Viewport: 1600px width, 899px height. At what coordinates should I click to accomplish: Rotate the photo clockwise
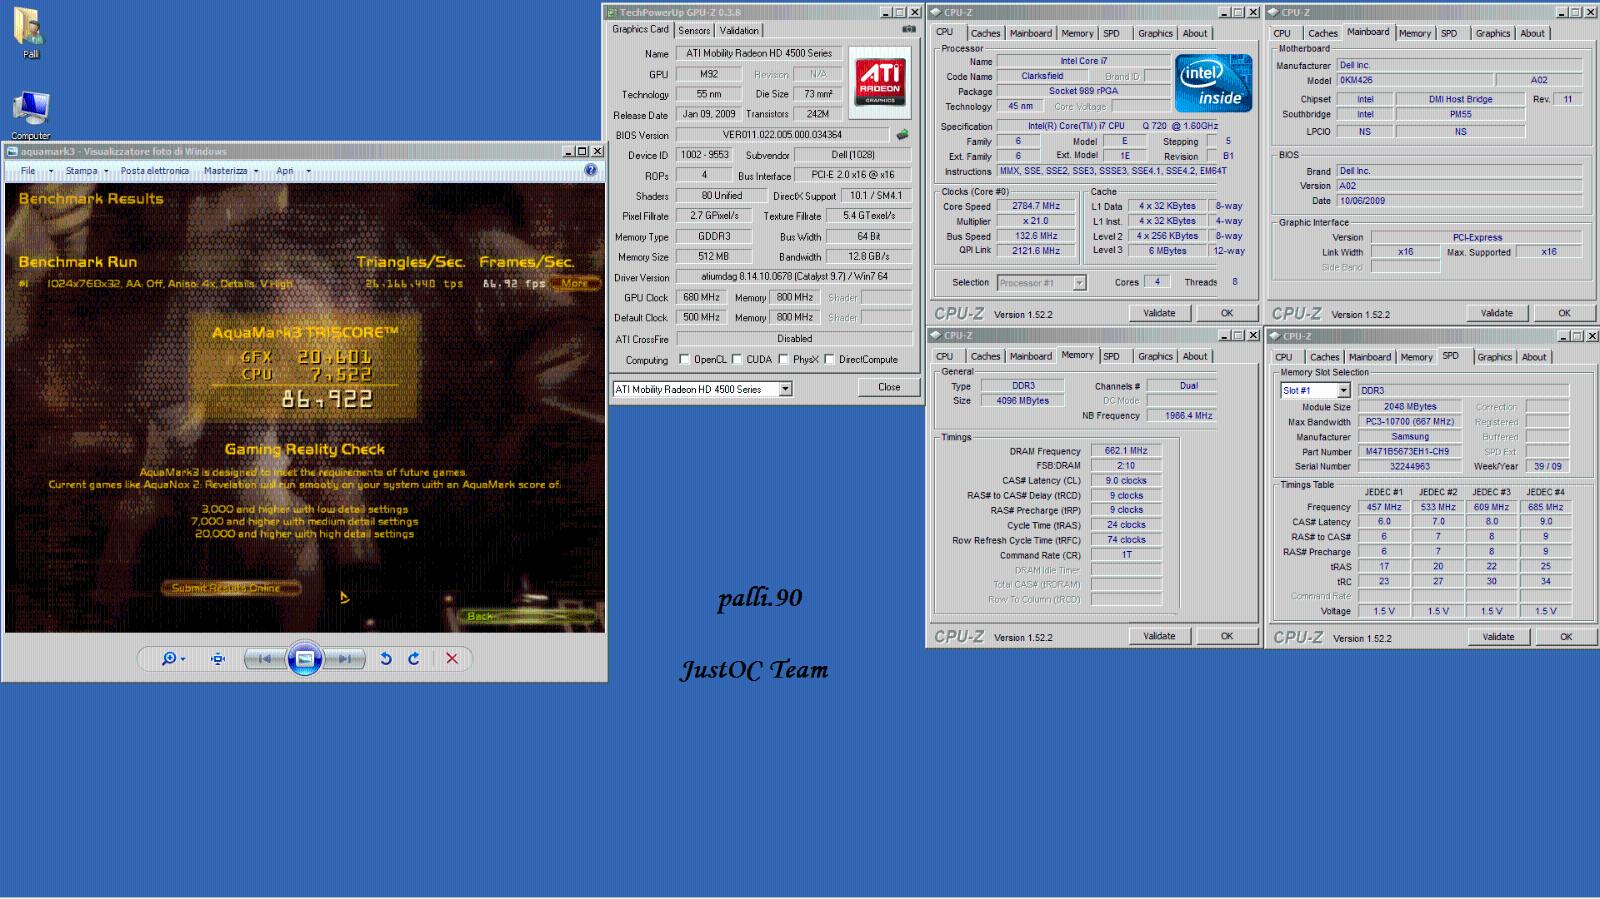pos(414,658)
